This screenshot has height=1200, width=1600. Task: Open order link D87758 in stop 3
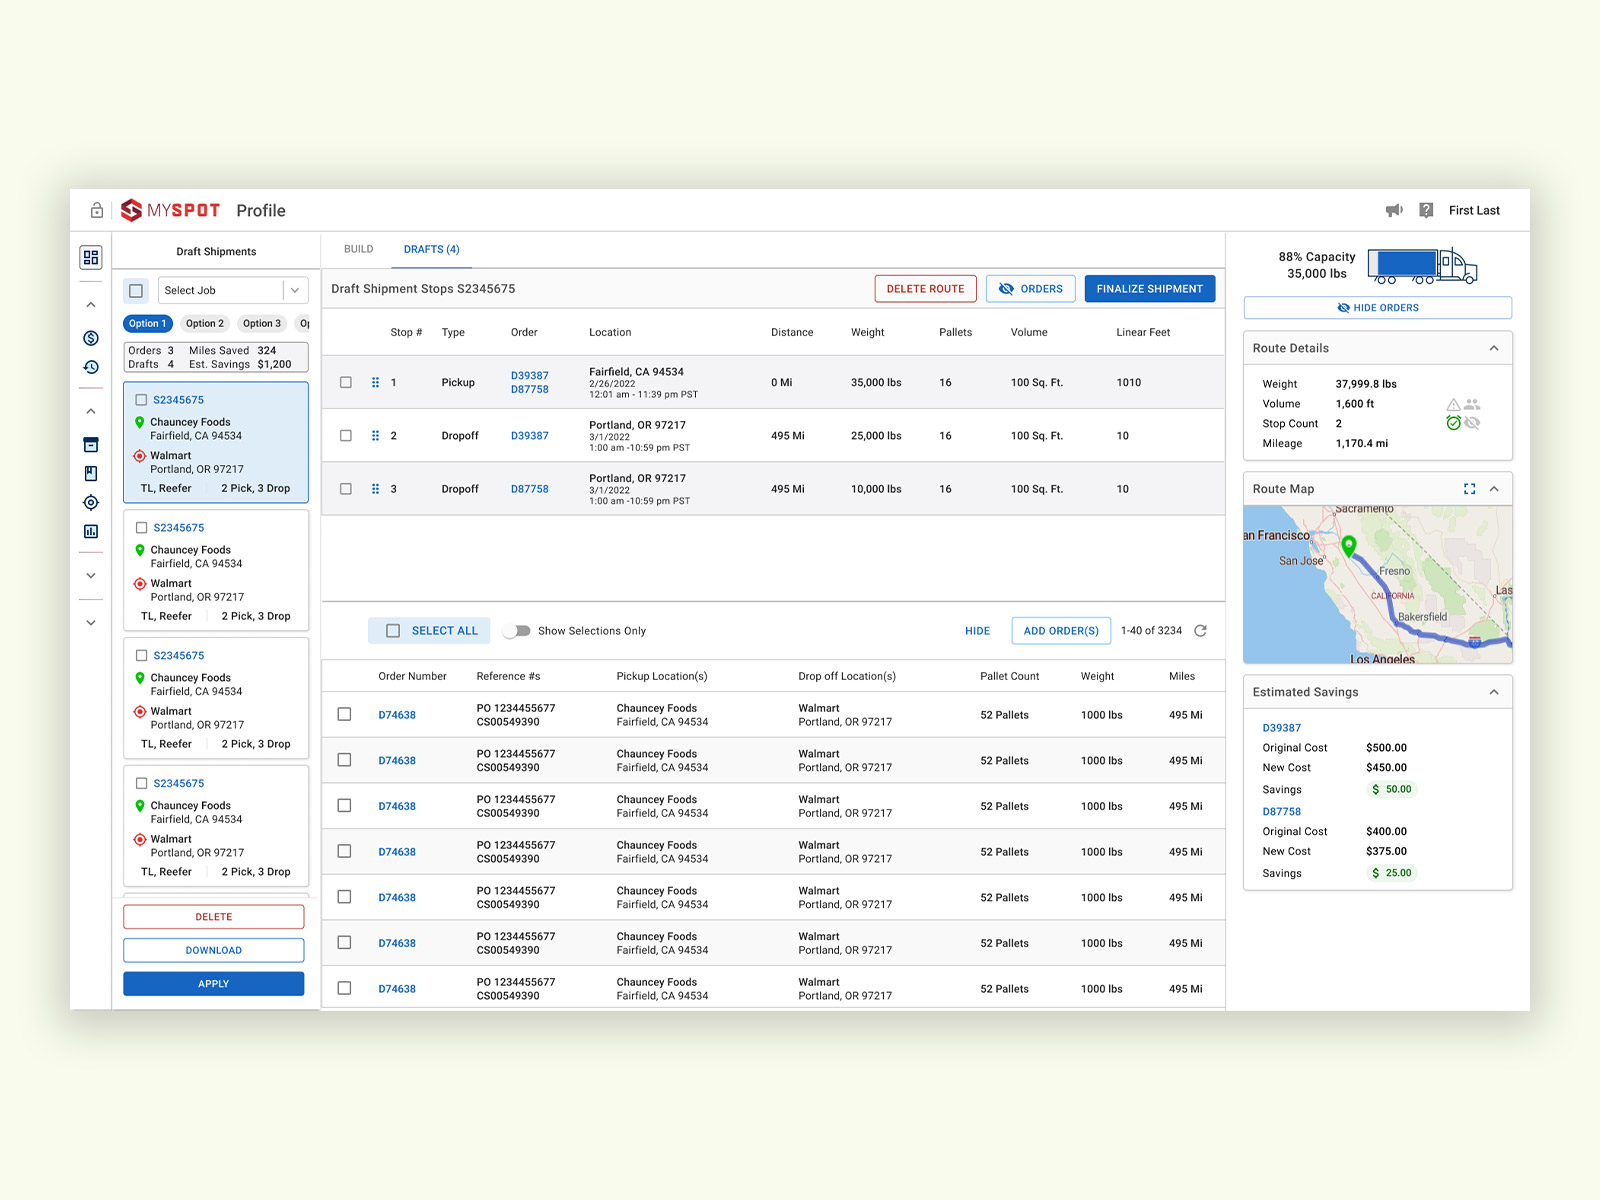(530, 489)
